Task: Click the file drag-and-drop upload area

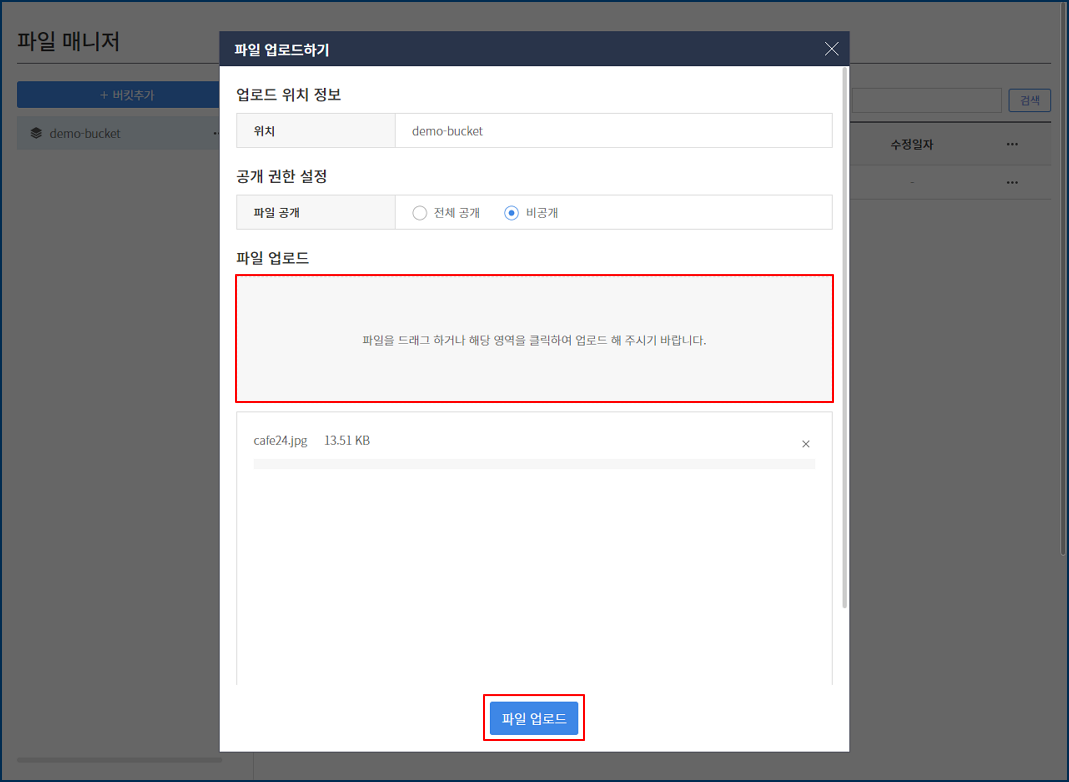Action: click(534, 339)
